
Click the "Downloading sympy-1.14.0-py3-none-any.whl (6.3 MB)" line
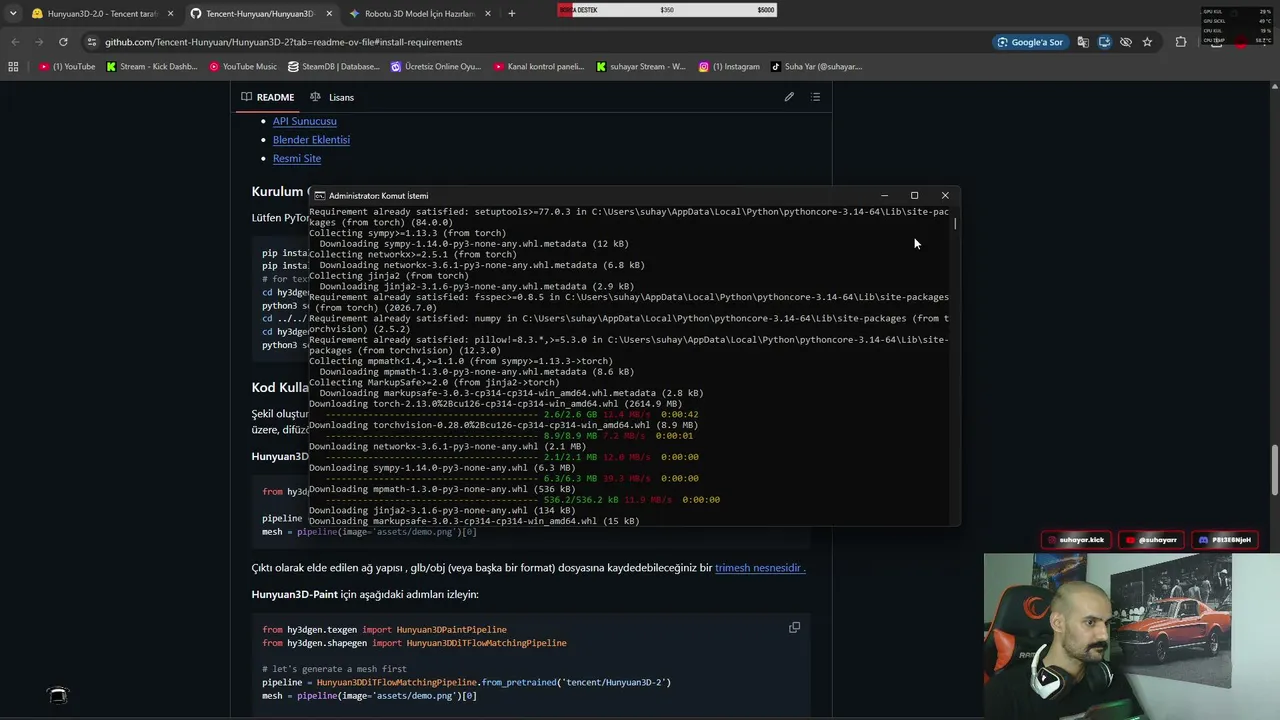click(x=442, y=467)
